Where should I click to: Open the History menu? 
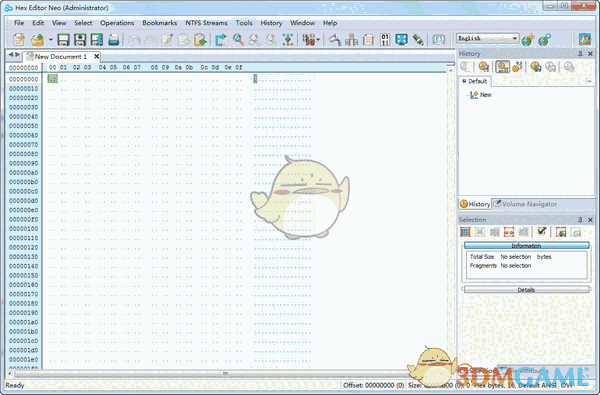click(271, 23)
